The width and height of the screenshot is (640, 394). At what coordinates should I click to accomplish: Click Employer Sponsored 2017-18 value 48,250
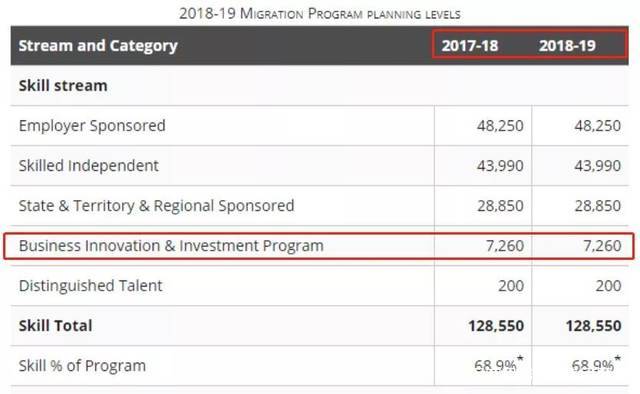[x=500, y=126]
